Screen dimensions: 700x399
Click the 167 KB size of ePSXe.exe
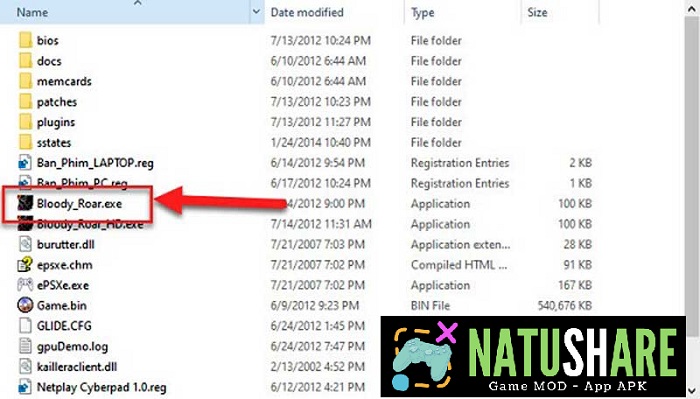[x=575, y=285]
